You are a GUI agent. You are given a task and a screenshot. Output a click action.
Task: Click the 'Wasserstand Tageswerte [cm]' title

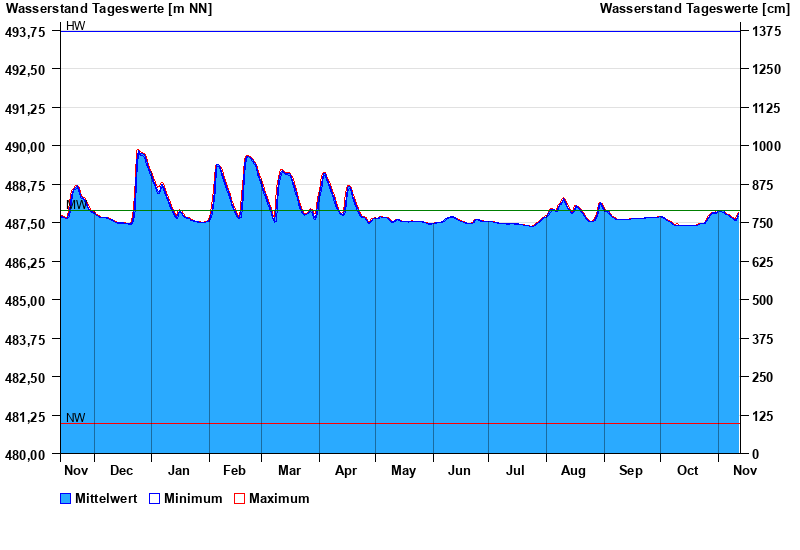click(x=694, y=9)
